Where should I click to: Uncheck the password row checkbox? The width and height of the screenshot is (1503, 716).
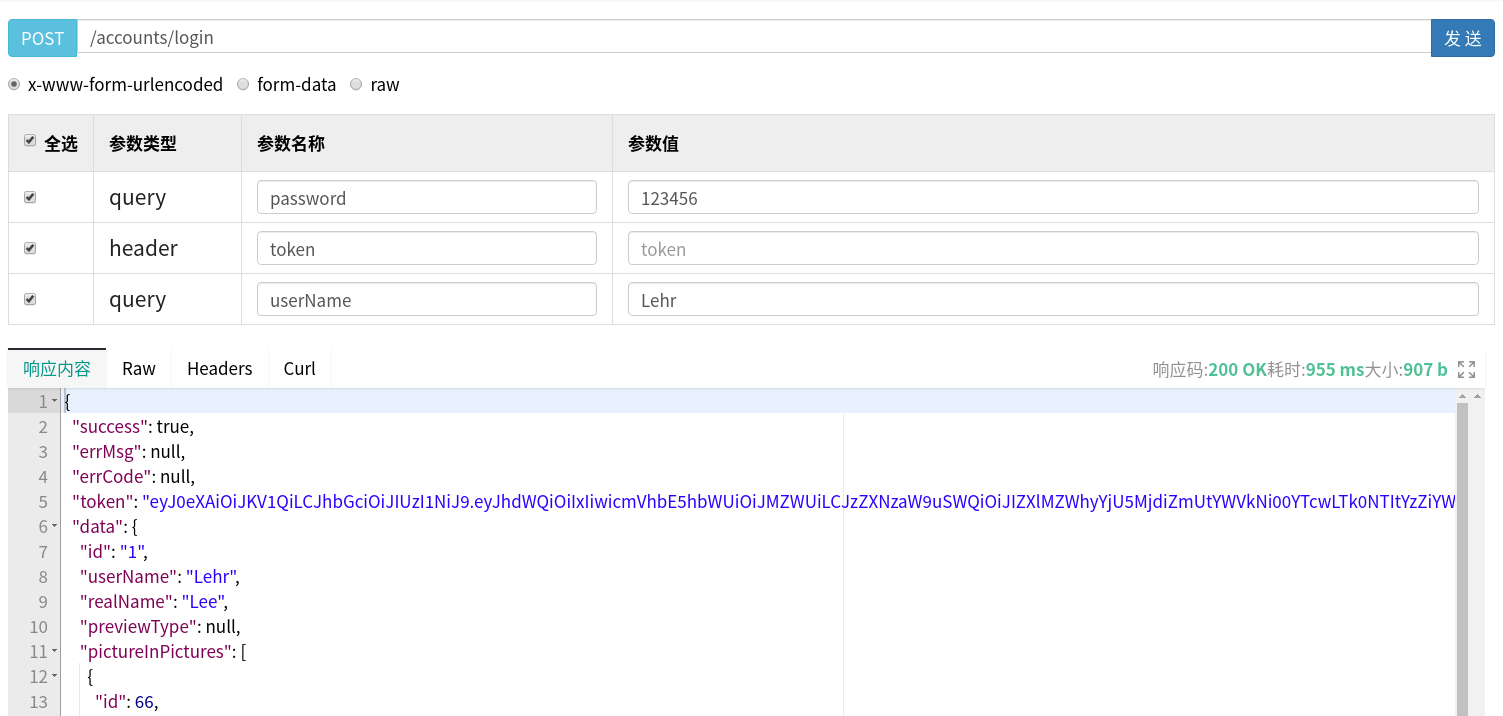(30, 197)
